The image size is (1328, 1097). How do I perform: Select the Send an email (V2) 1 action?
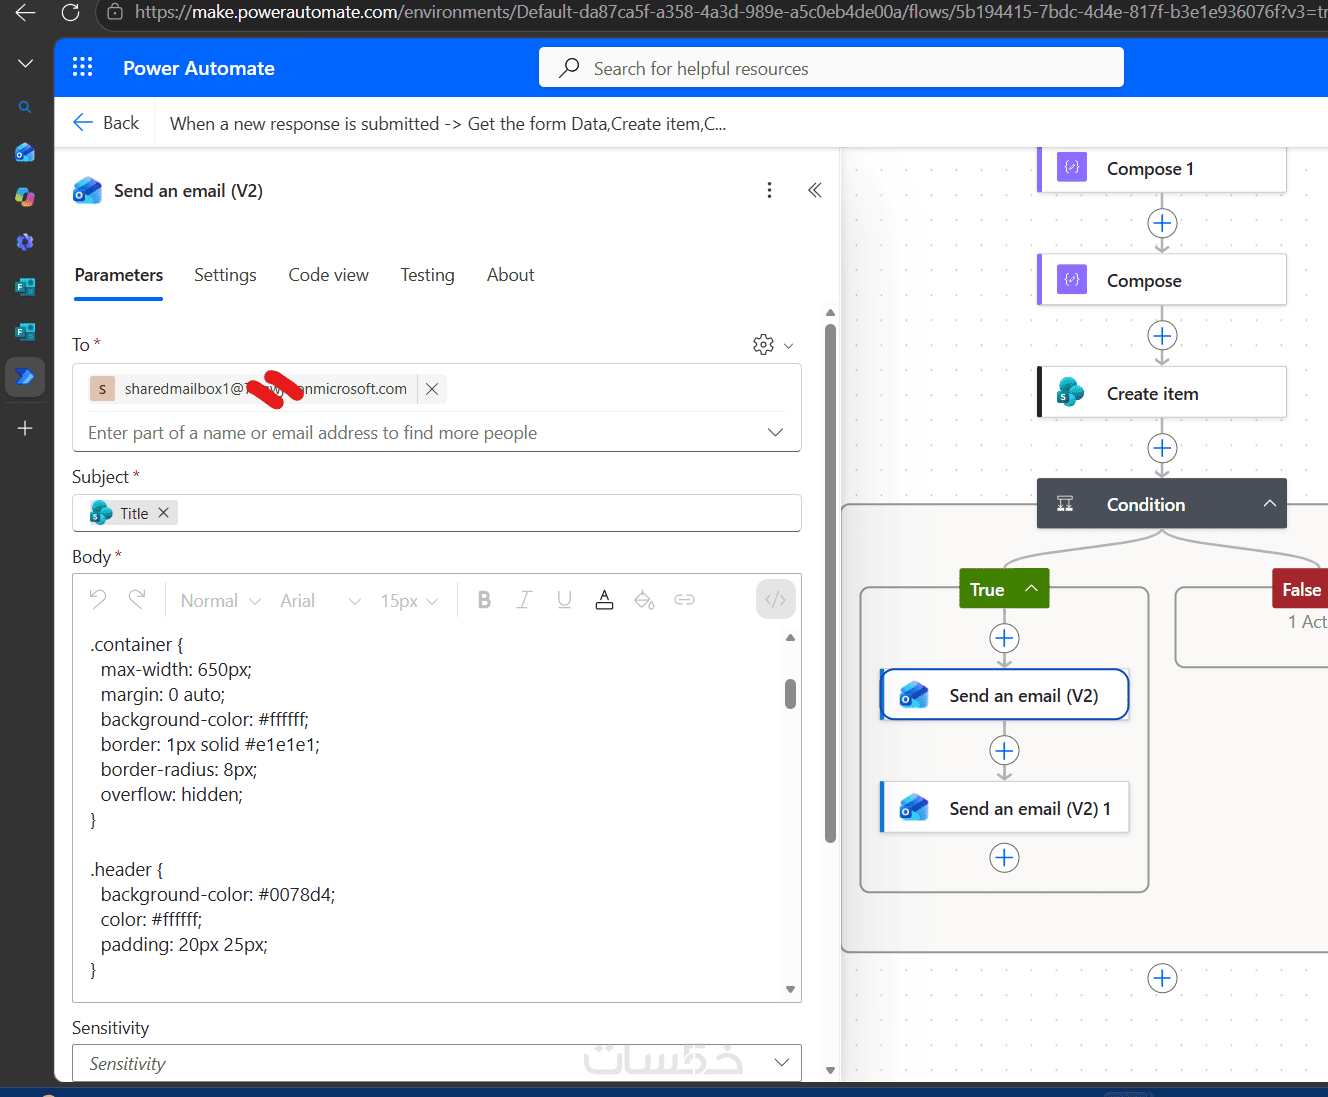coord(1005,808)
